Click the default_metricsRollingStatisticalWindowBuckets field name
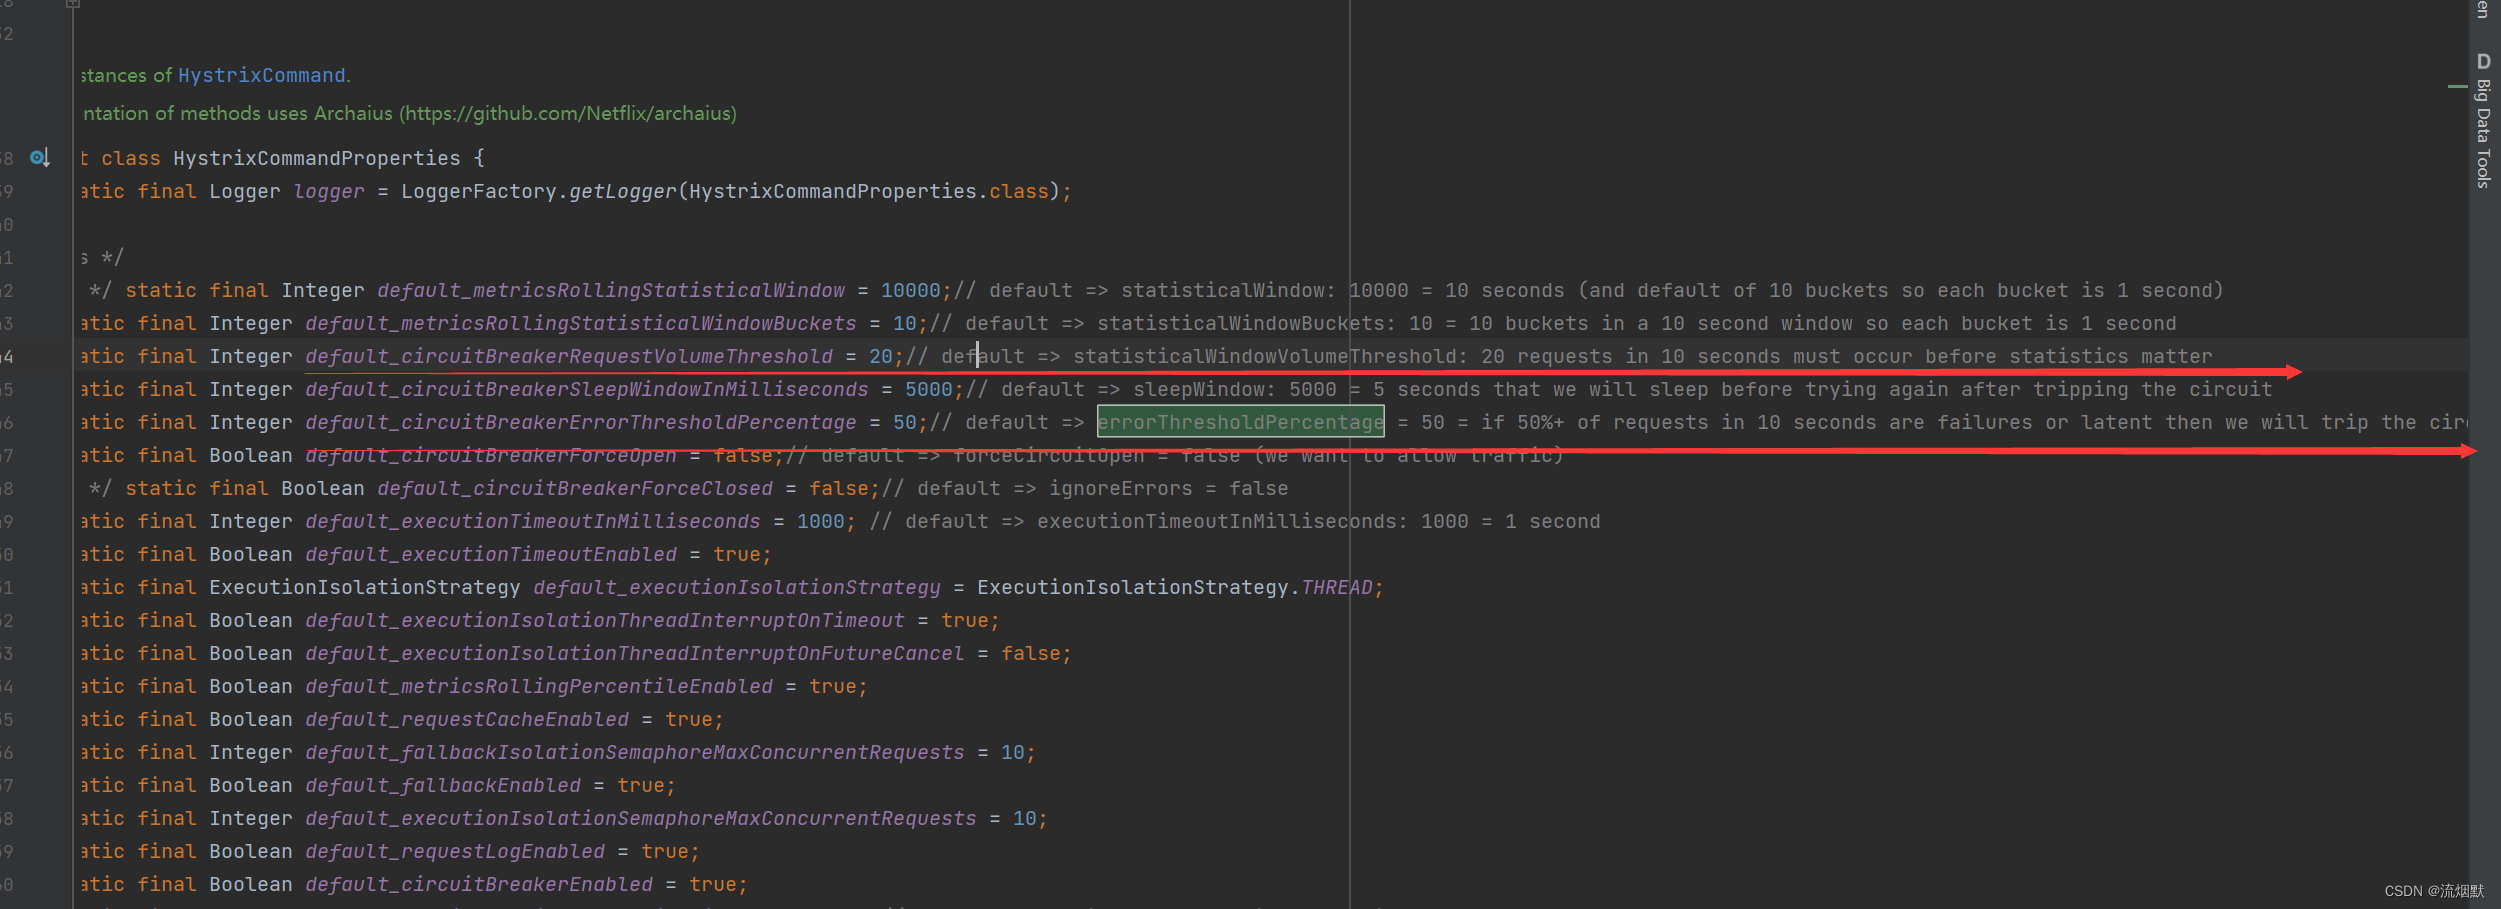Image resolution: width=2501 pixels, height=909 pixels. (581, 323)
